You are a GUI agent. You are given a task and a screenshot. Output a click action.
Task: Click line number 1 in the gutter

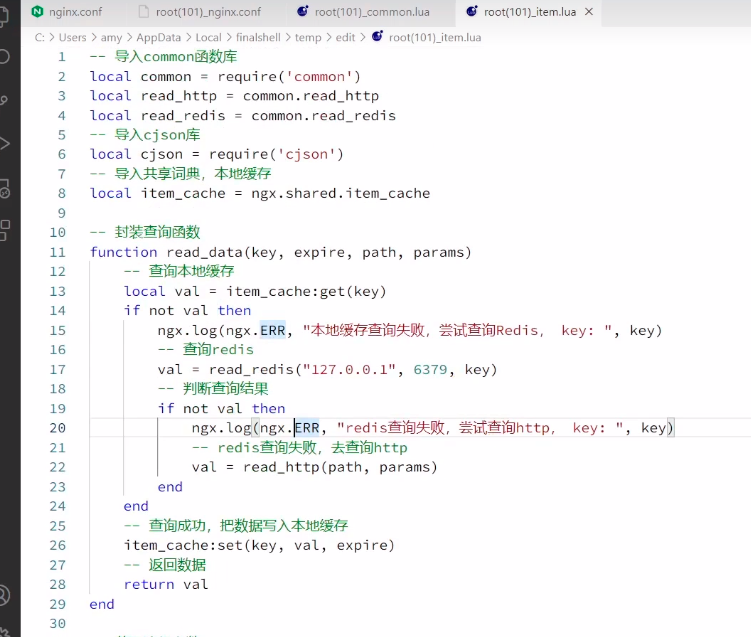pyautogui.click(x=62, y=57)
